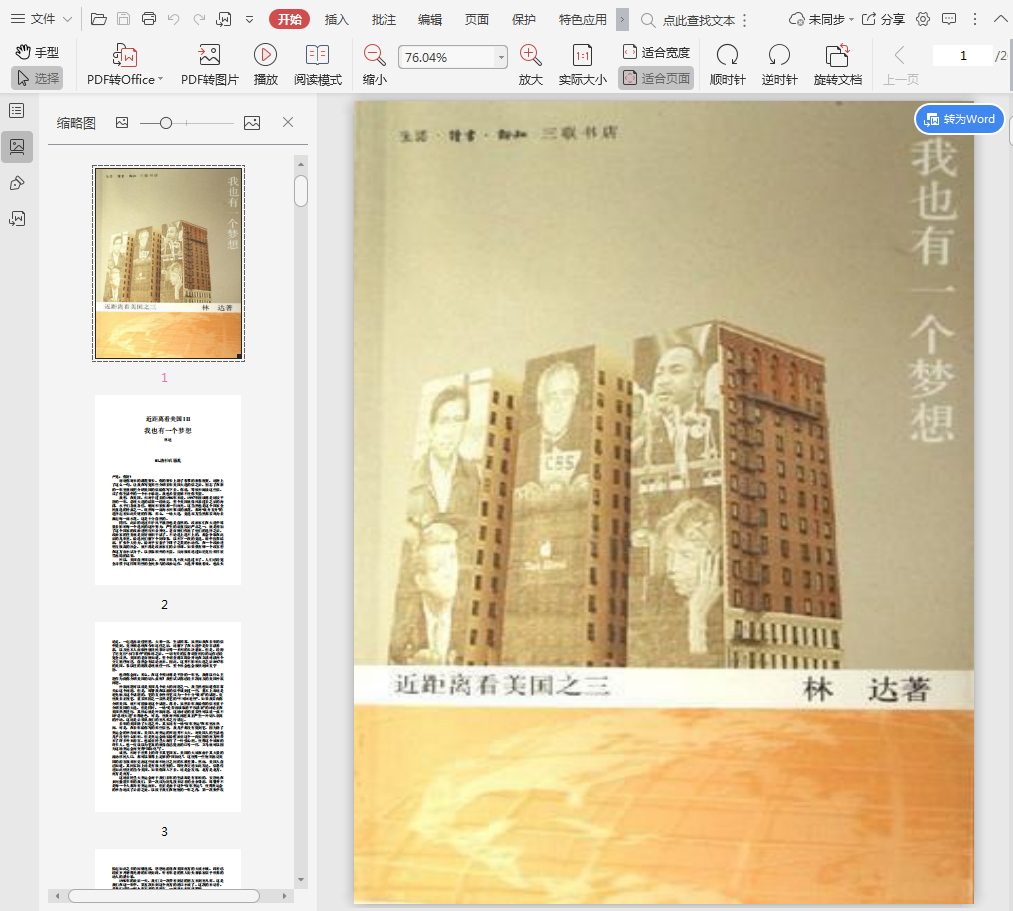Viewport: 1013px width, 911px height.
Task: Shrink thumbnails with small image icon
Action: 122,123
